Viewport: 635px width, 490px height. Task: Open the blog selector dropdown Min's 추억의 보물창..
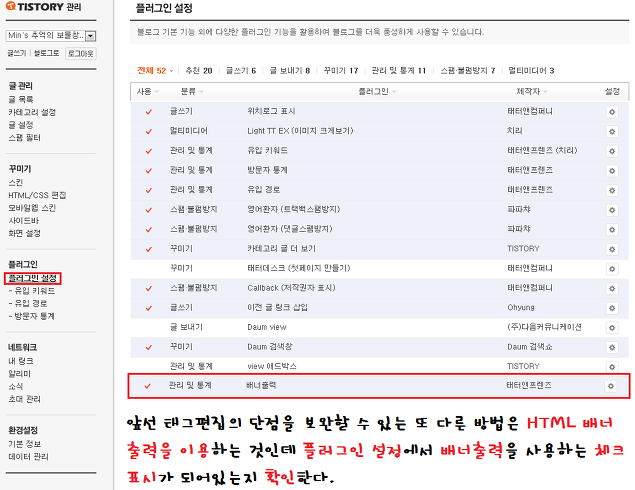(51, 36)
